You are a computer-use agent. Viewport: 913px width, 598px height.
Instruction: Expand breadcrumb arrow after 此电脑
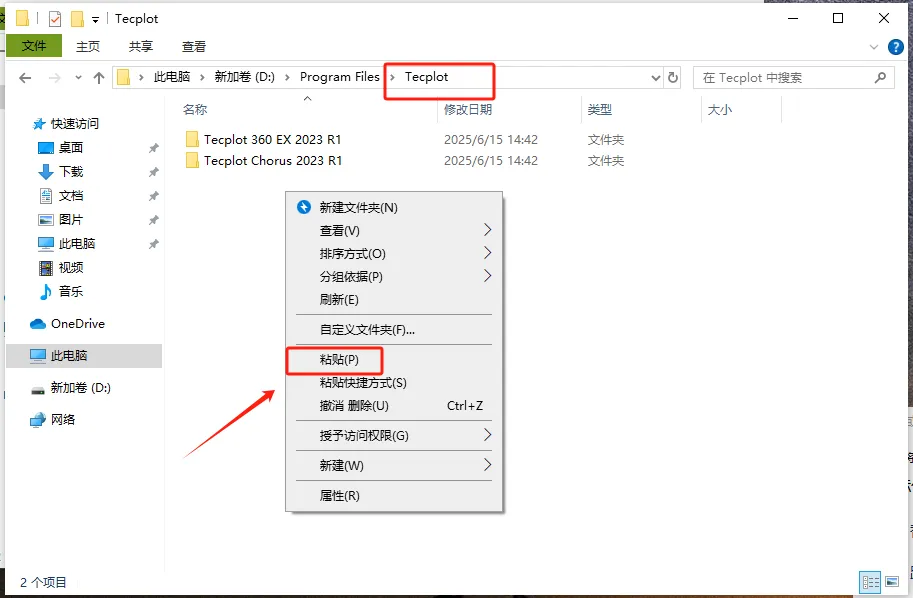point(202,77)
